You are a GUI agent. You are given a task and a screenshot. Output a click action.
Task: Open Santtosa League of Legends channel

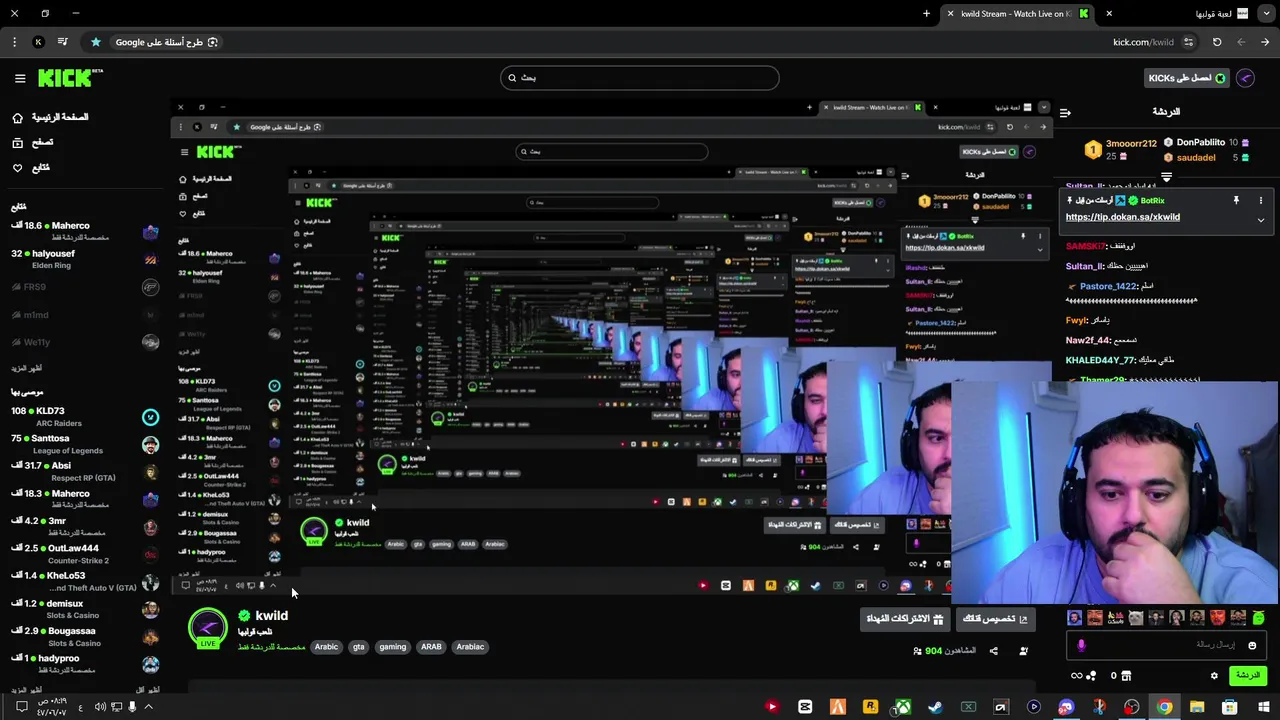coord(85,444)
